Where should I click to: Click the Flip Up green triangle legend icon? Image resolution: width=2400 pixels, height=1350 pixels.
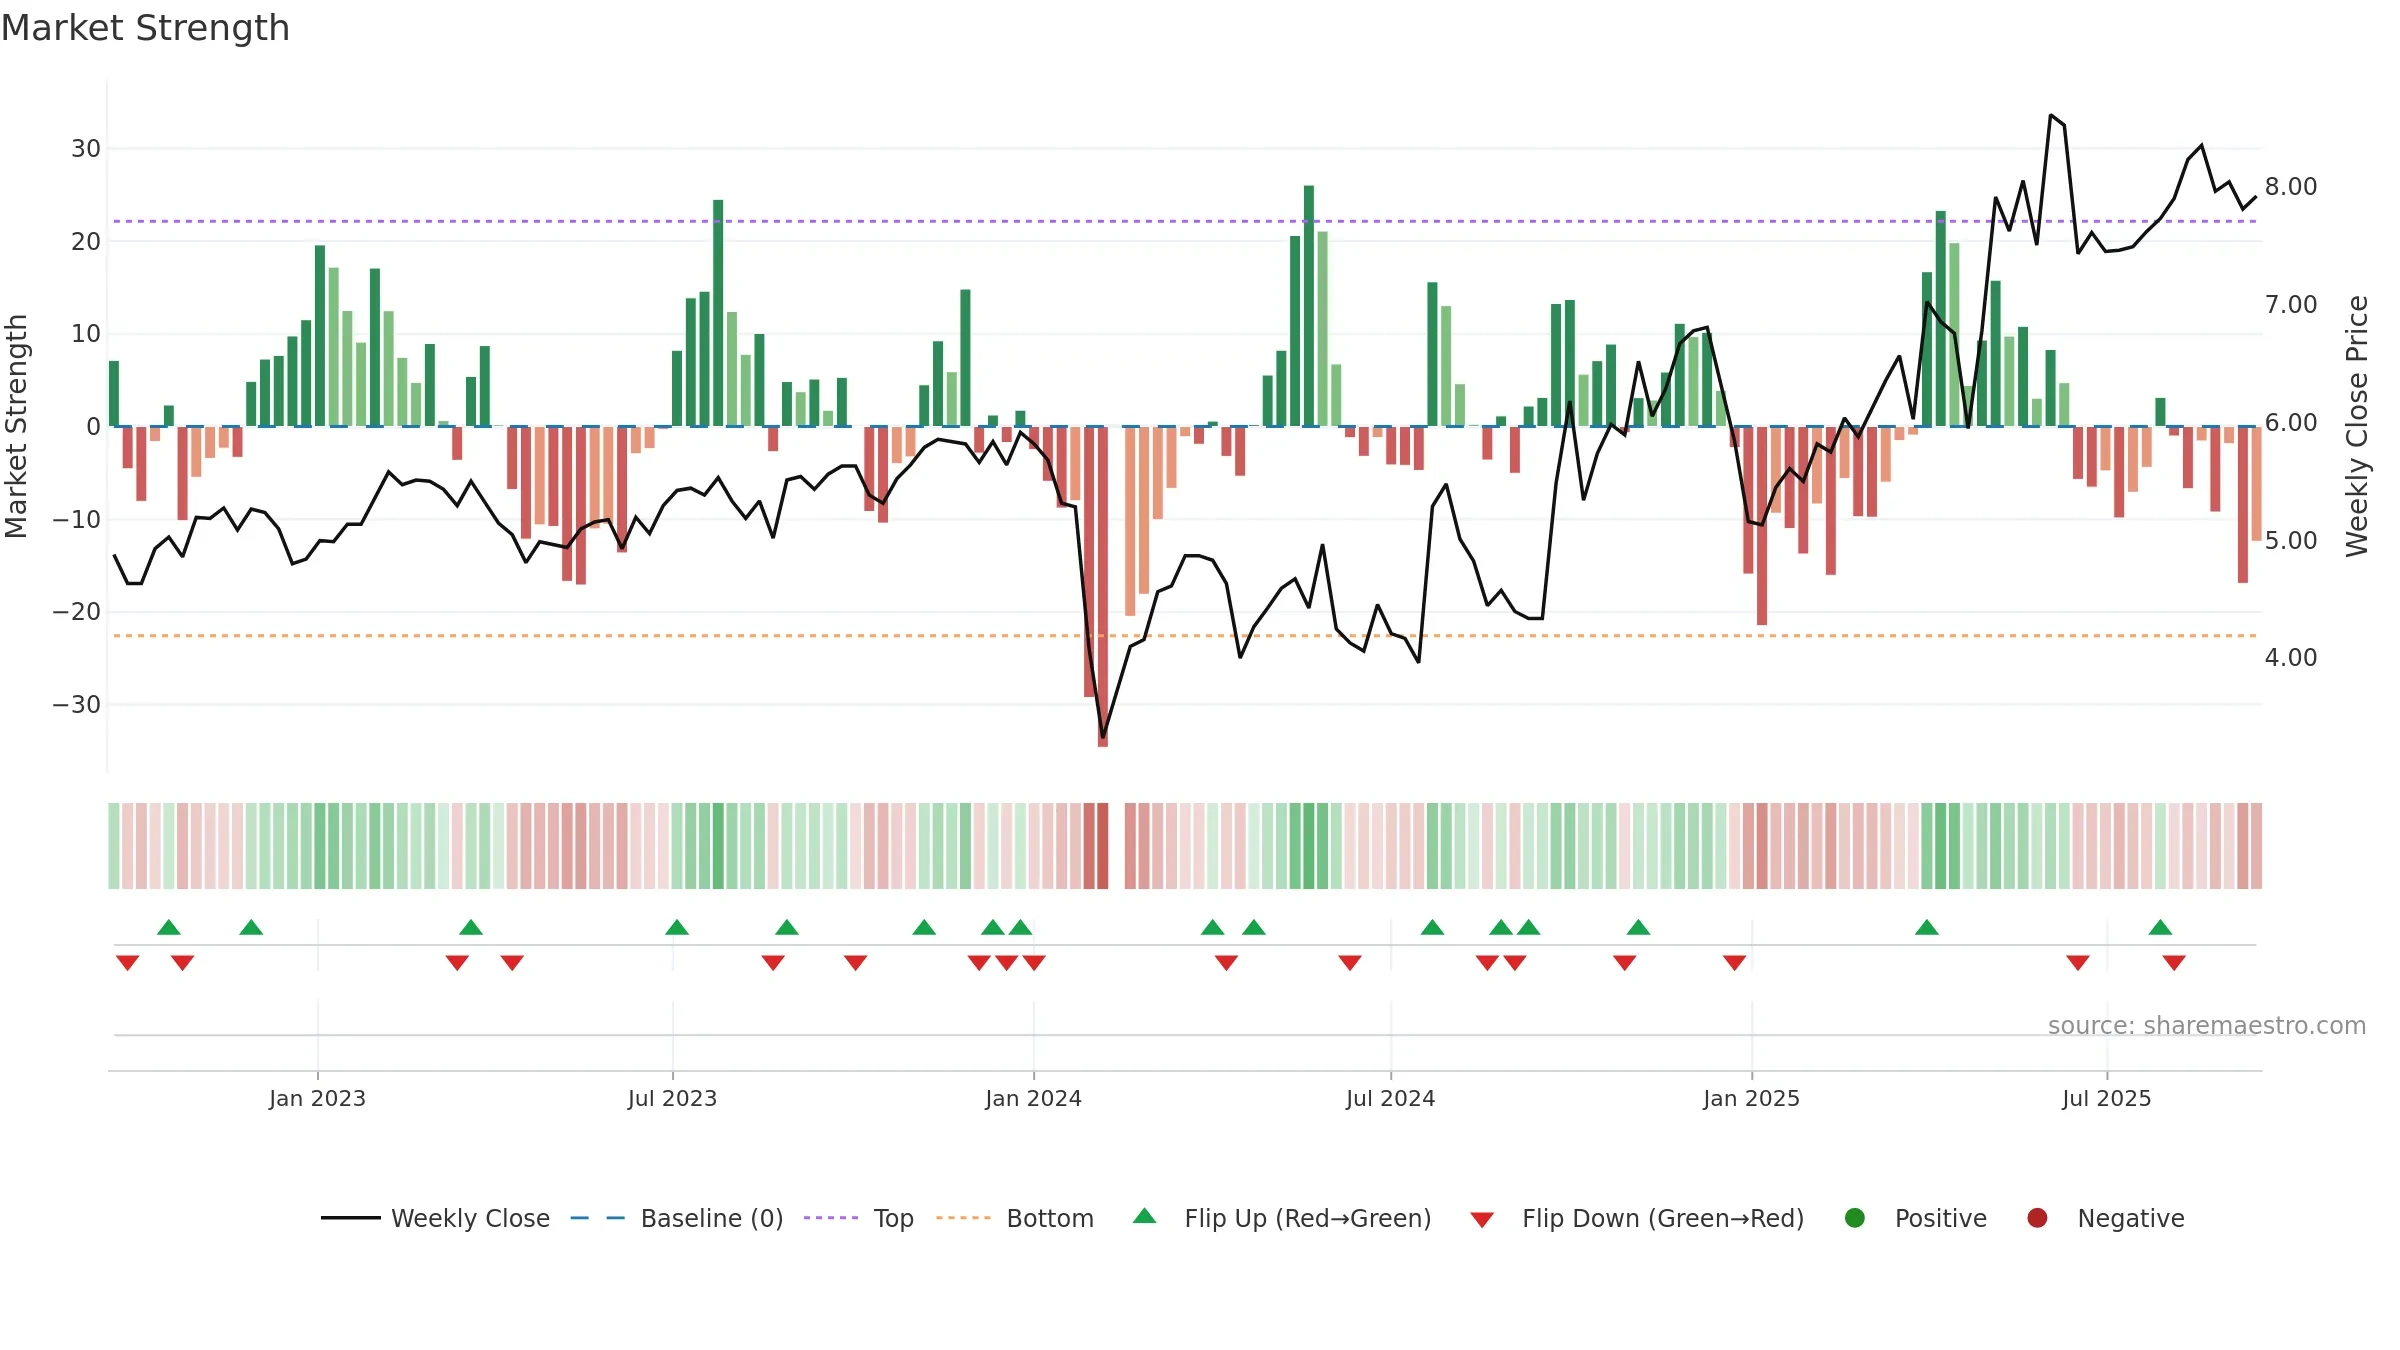(x=1145, y=1216)
